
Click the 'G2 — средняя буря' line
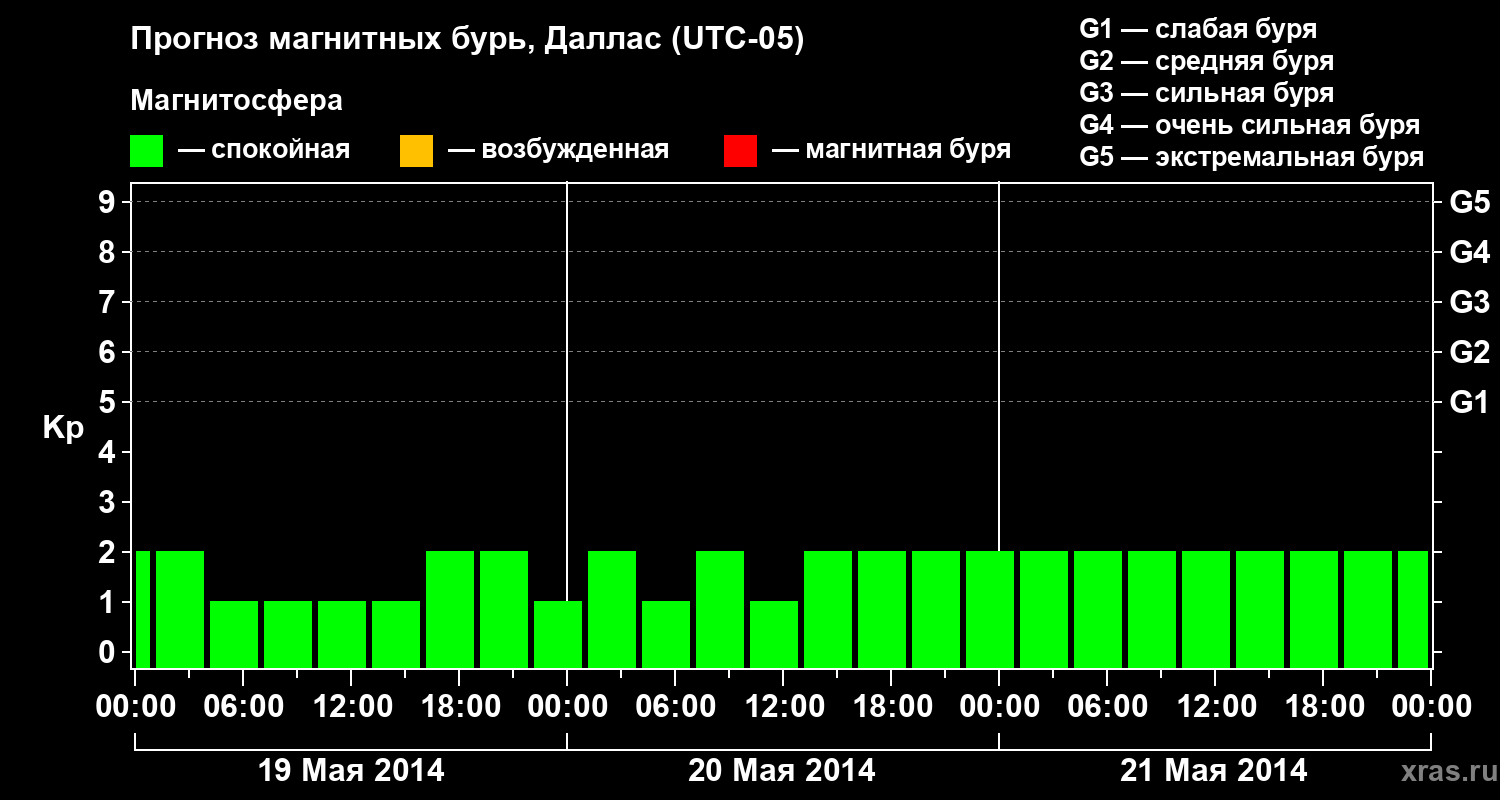[1206, 61]
